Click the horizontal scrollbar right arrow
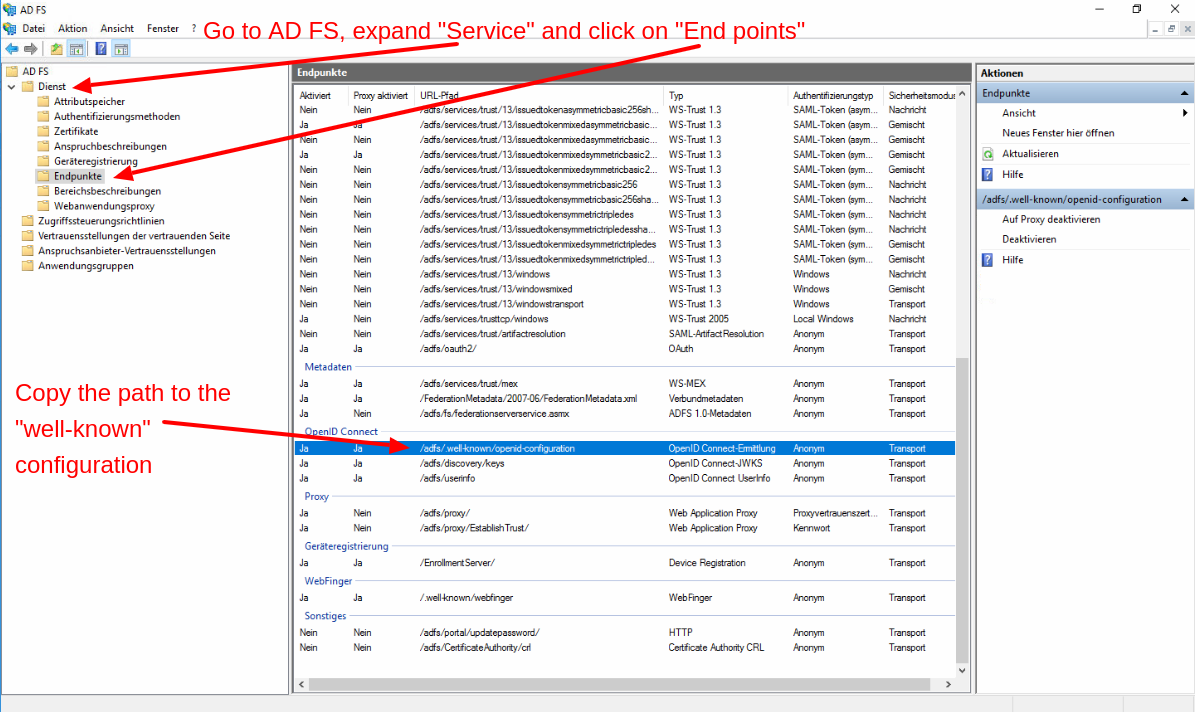Image resolution: width=1195 pixels, height=712 pixels. point(948,685)
